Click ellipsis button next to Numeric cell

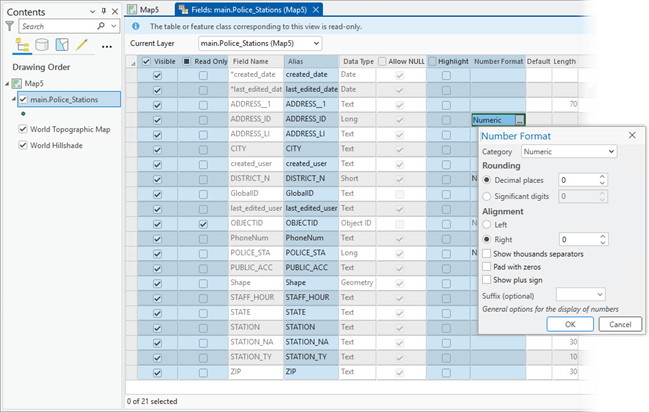(x=520, y=120)
